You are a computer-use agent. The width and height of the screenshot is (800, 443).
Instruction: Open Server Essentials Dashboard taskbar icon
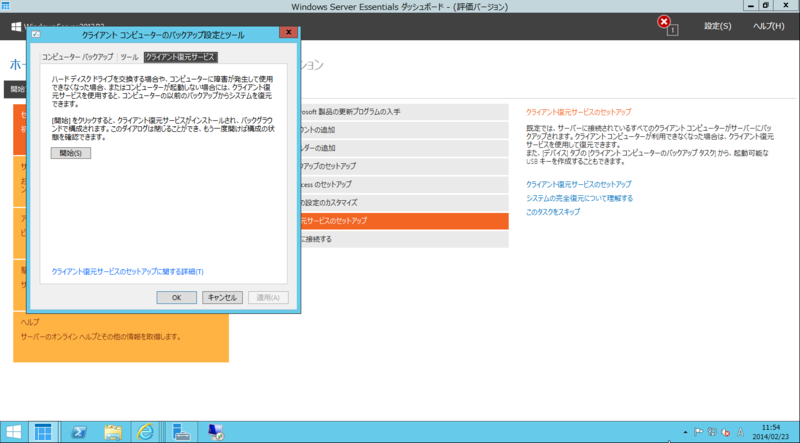43,432
